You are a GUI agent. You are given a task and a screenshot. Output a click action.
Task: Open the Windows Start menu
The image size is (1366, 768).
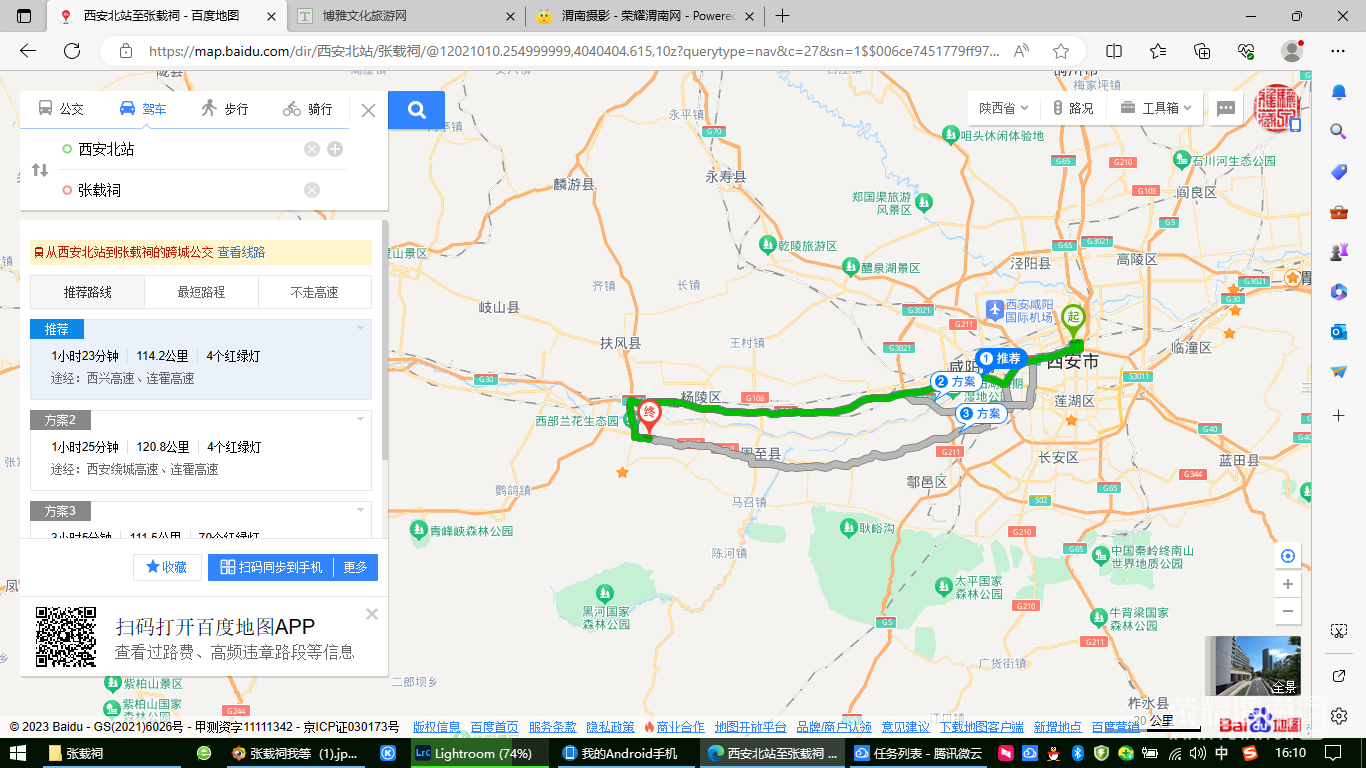pos(18,753)
